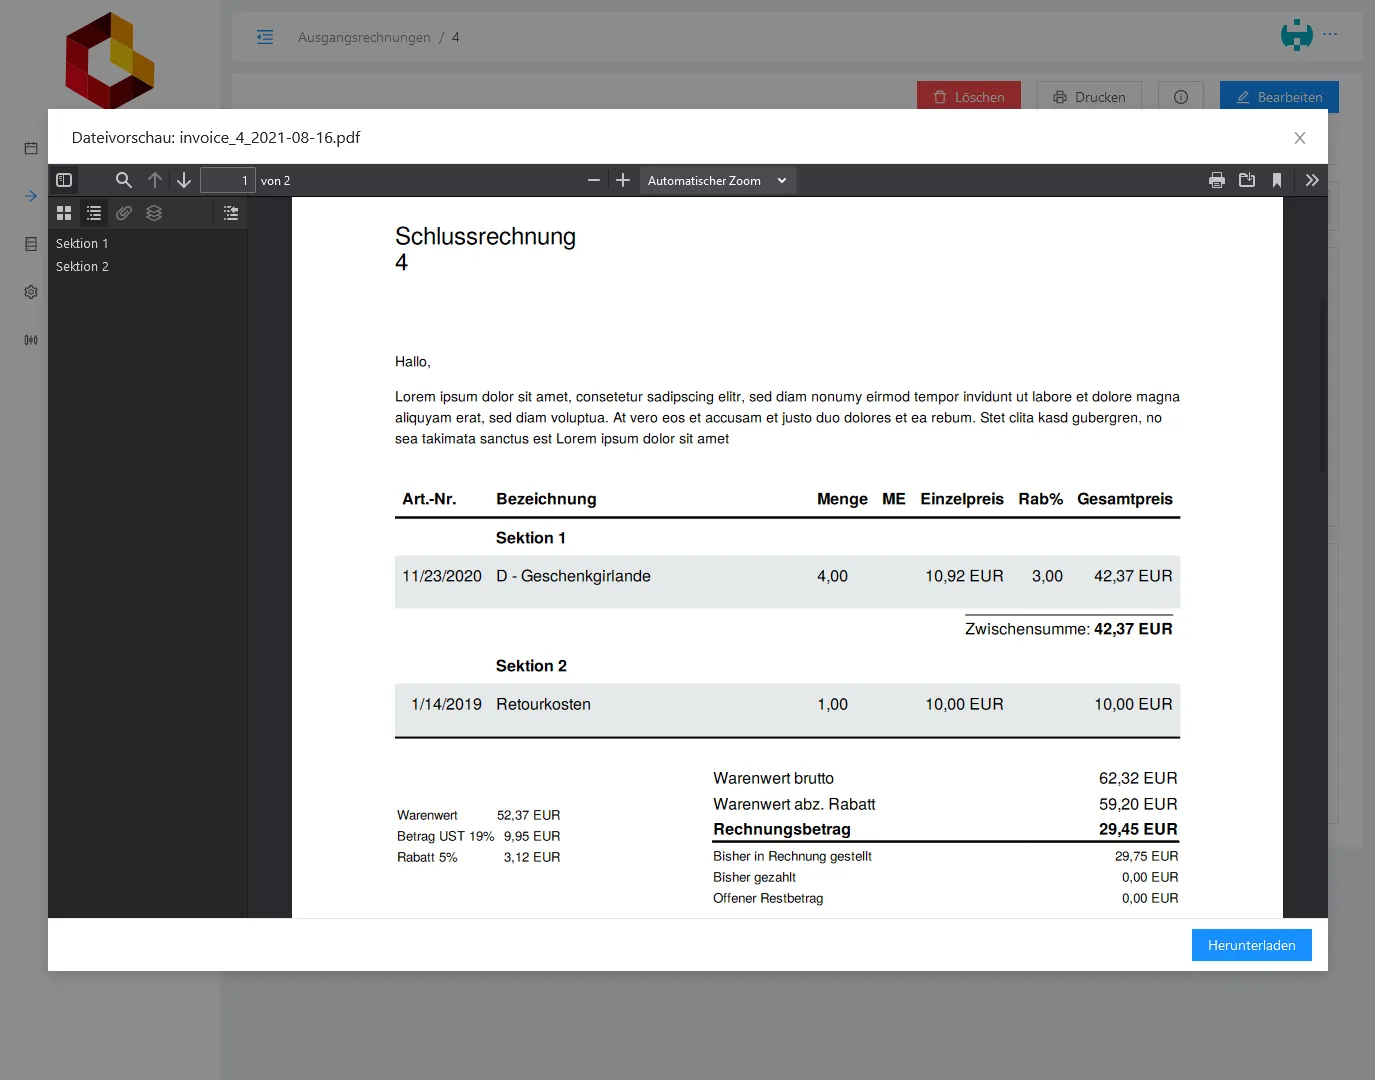Click the Ausgangsrechnungen breadcrumb link

(x=364, y=37)
